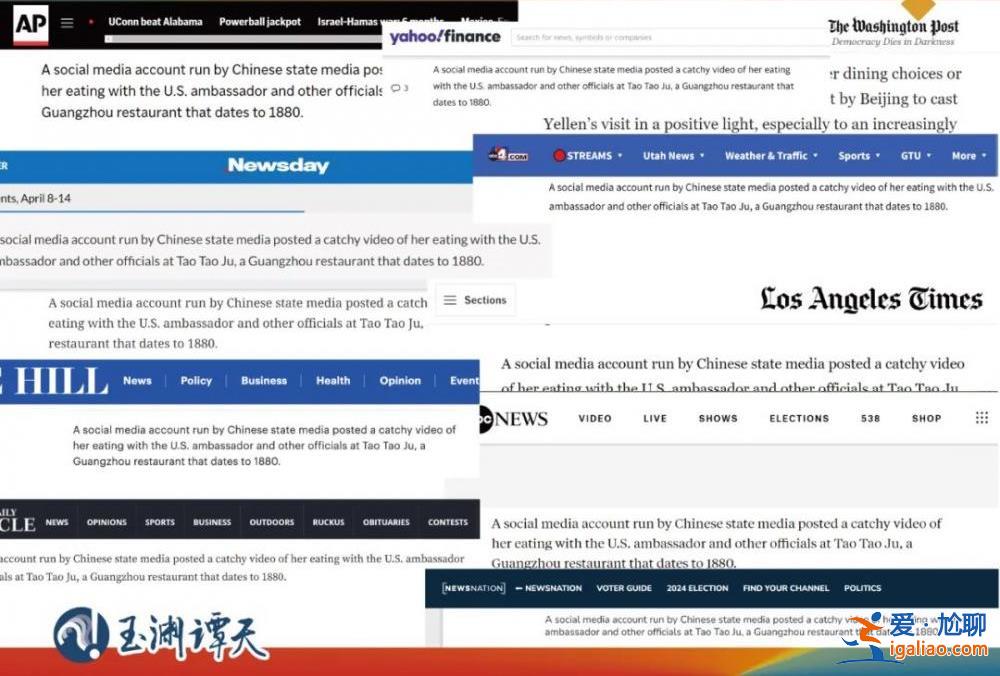Open the LA Times Sections menu
Image resolution: width=1000 pixels, height=676 pixels.
[x=475, y=300]
